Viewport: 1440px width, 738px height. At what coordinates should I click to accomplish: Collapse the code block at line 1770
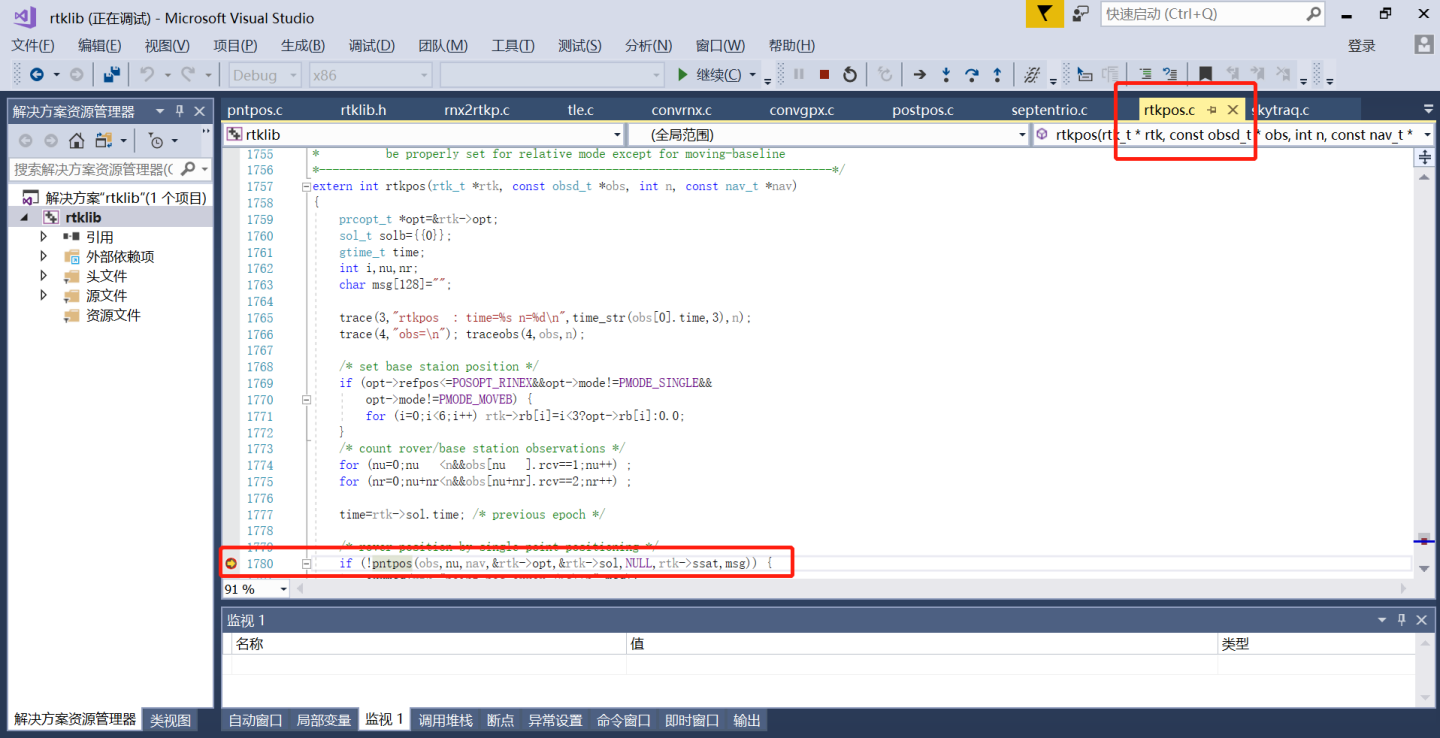click(306, 400)
